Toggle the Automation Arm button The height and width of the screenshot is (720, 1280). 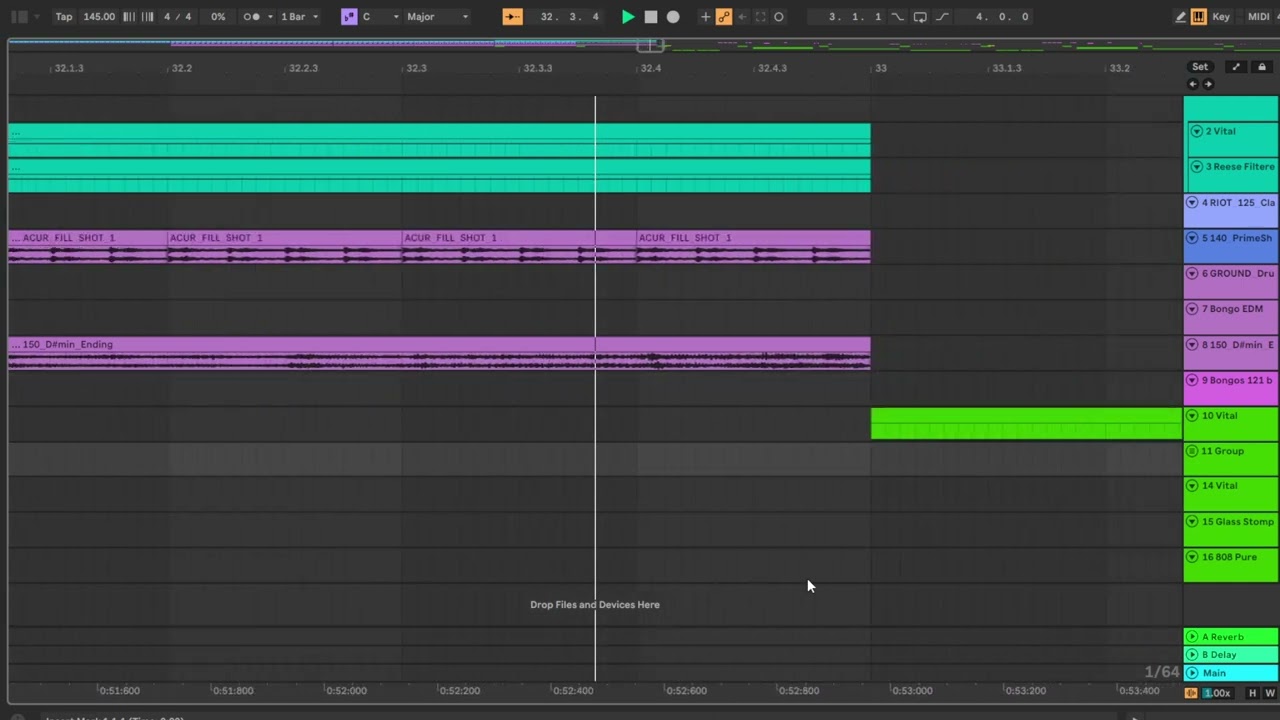point(724,17)
